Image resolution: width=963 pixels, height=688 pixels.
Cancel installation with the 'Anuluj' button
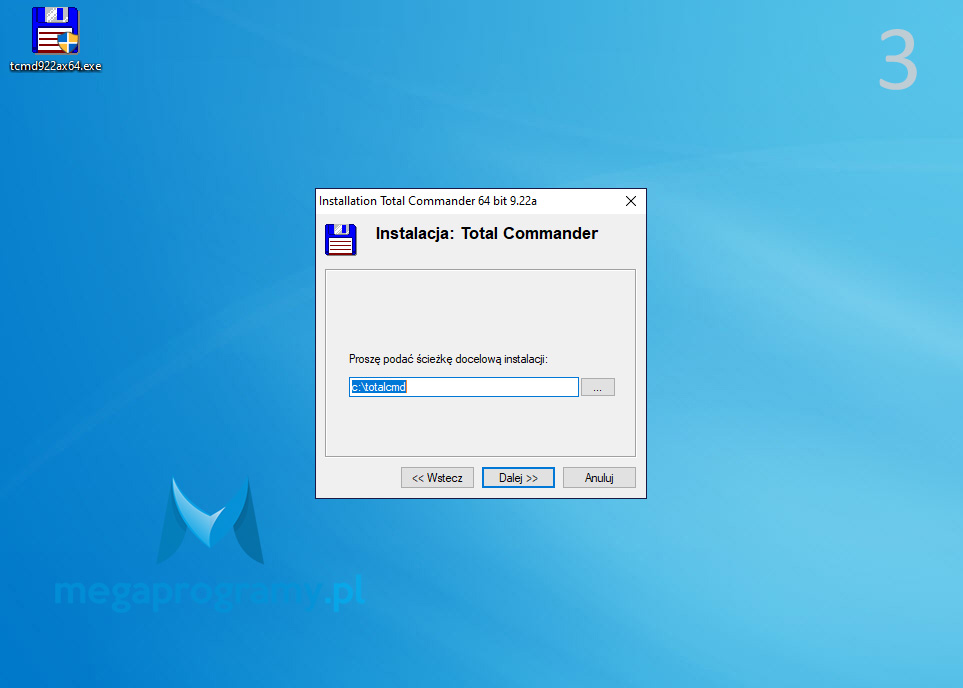click(599, 478)
